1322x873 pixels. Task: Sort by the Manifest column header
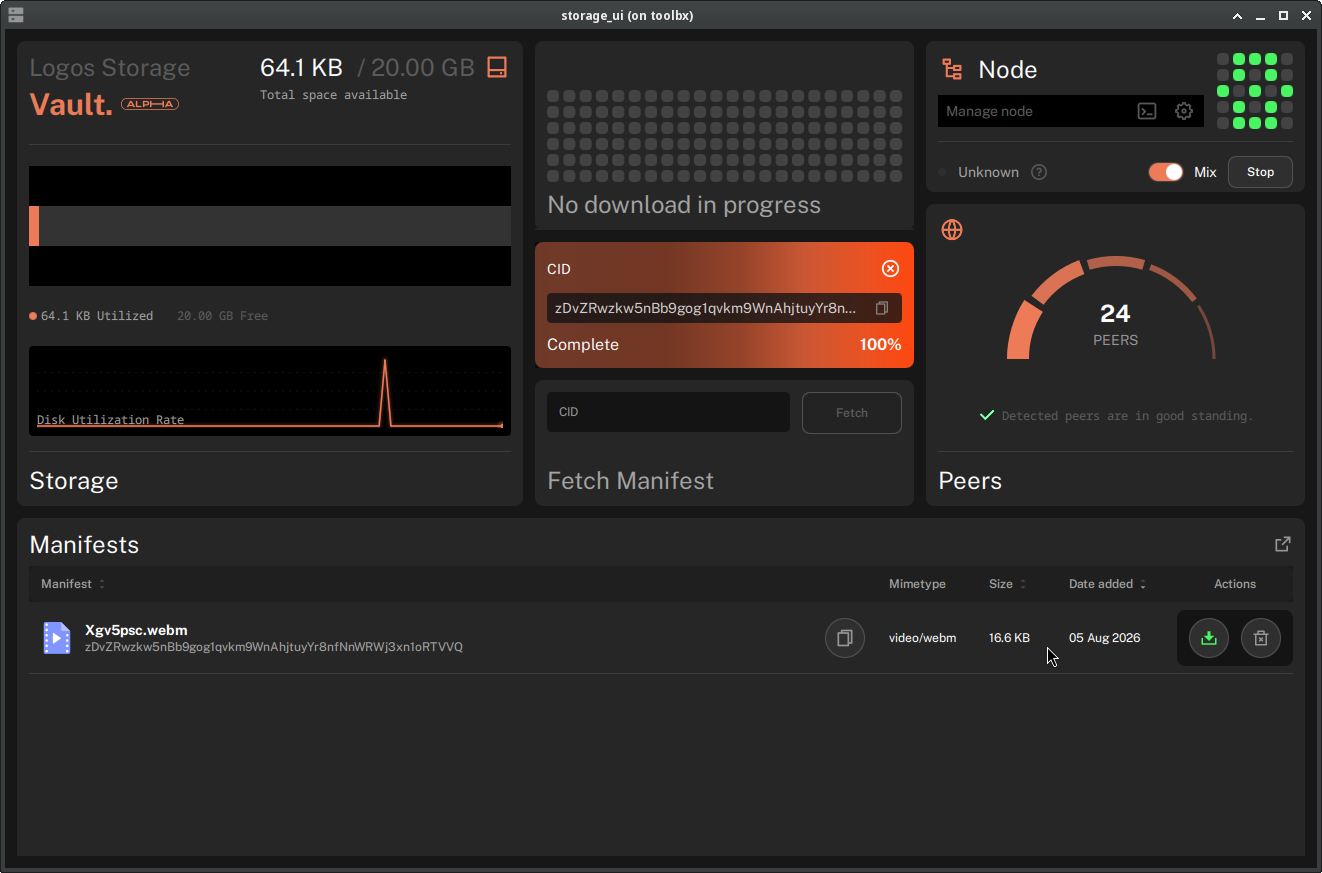[x=73, y=584]
